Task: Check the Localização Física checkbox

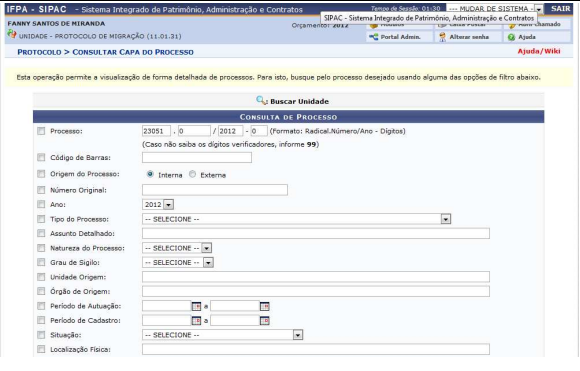Action: [41, 349]
